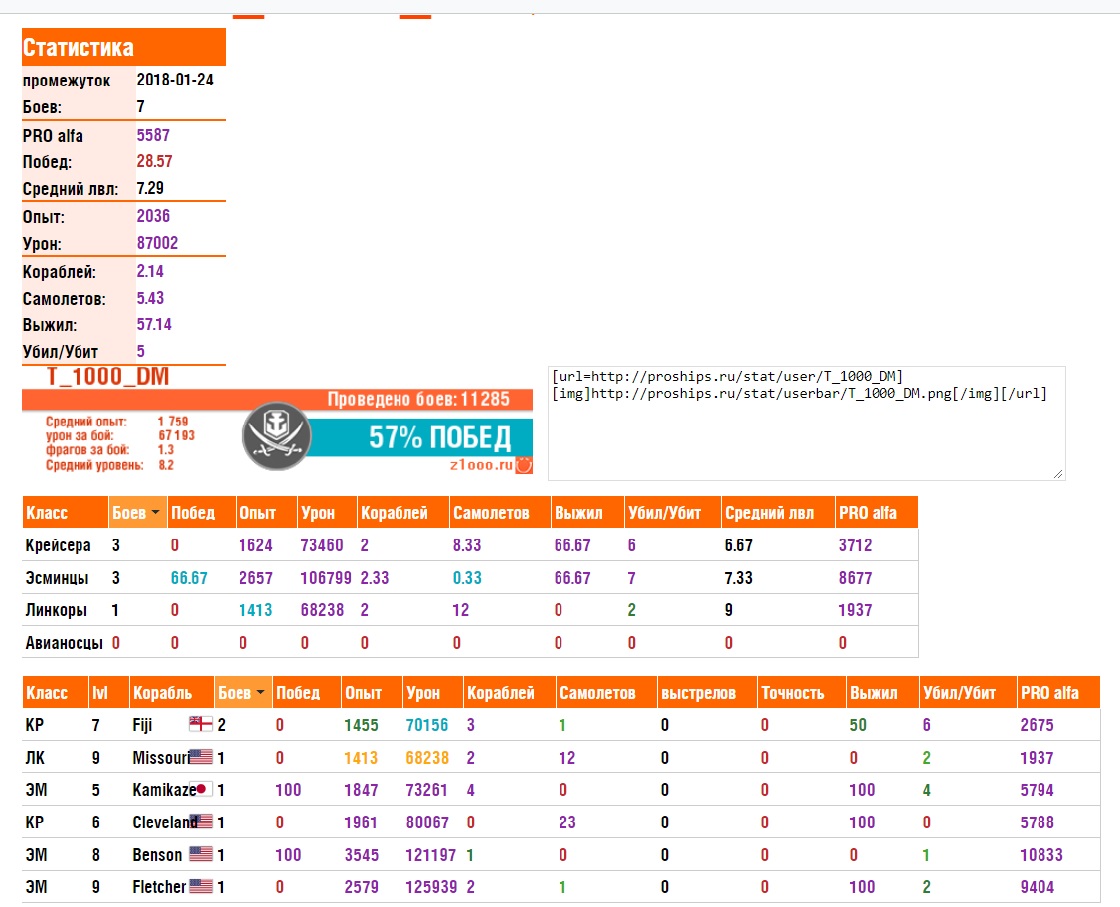Click the orange z1ooo.ru logo icon

(x=524, y=466)
